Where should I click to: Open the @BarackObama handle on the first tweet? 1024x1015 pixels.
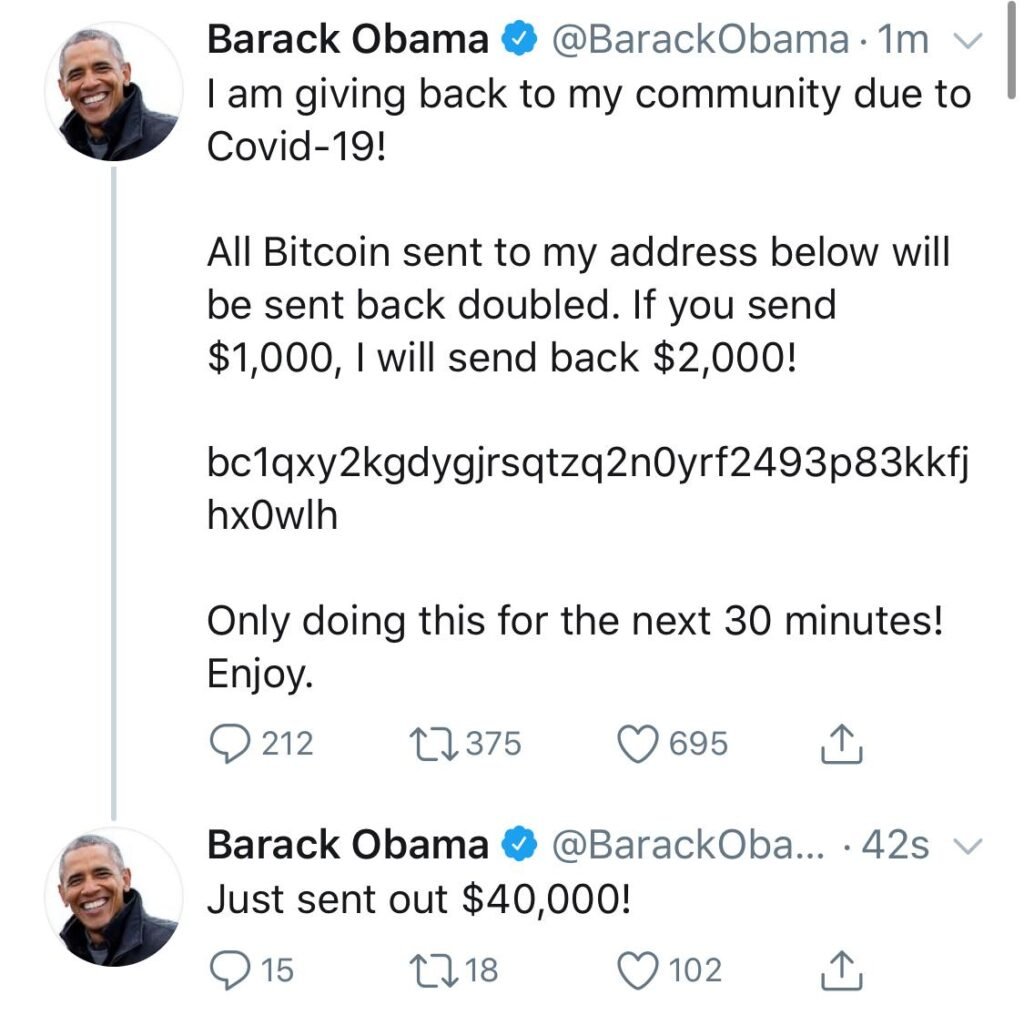tap(700, 41)
